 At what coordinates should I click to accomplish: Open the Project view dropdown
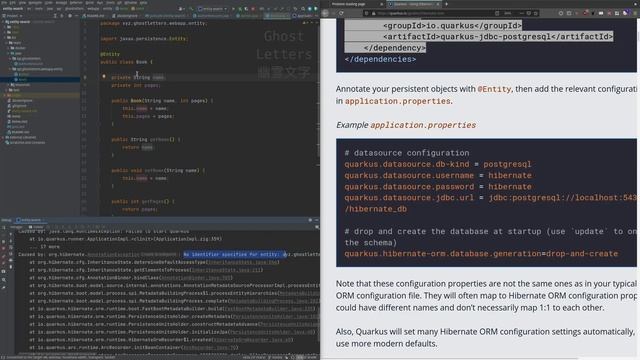pos(12,16)
